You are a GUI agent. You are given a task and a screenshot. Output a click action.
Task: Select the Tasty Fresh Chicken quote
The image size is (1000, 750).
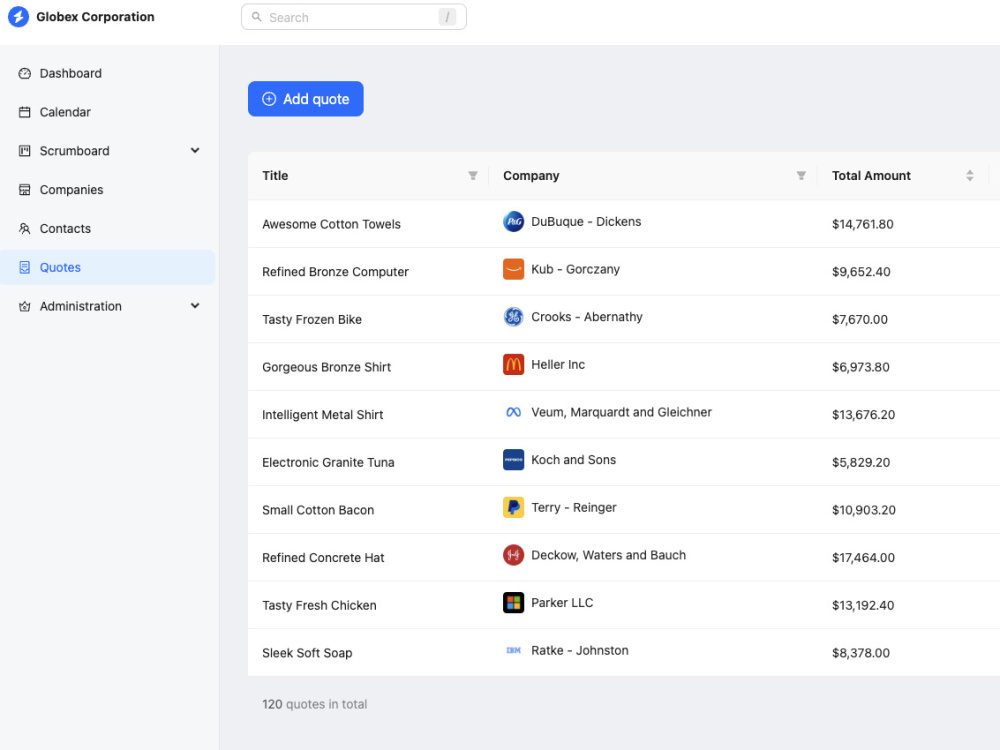pos(319,605)
